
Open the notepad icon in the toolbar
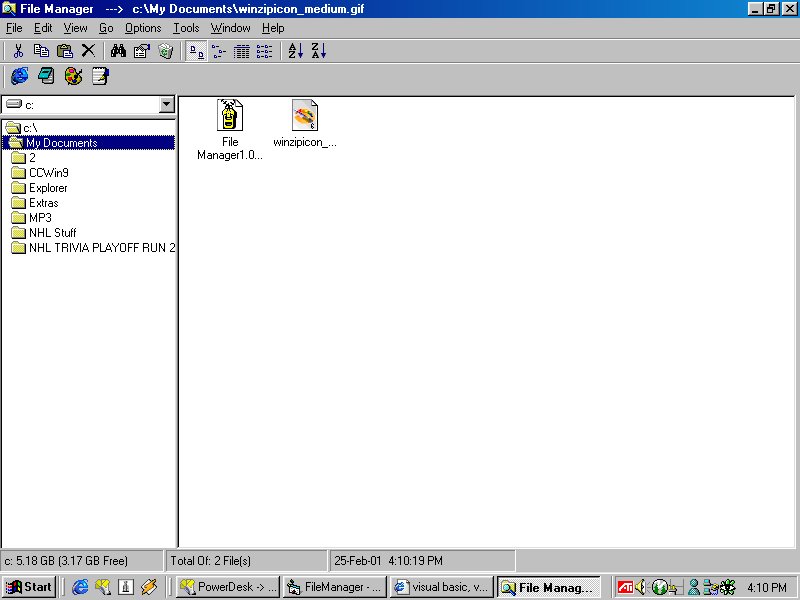pos(100,76)
